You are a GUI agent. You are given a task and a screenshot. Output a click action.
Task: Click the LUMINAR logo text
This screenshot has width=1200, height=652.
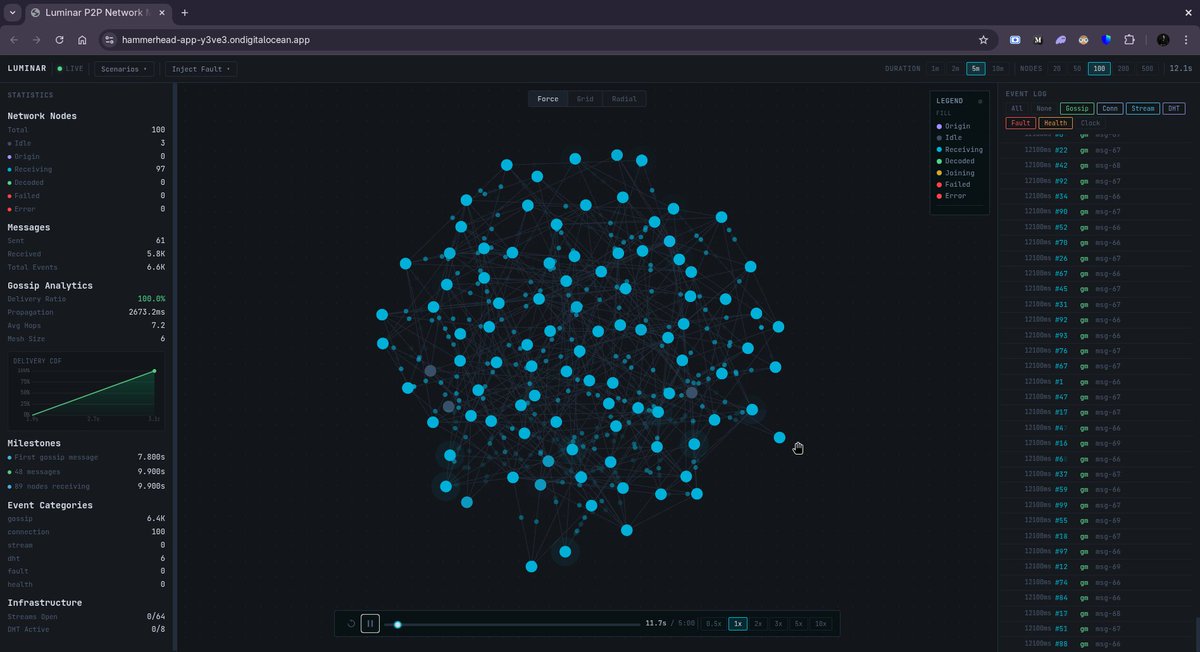click(x=27, y=69)
